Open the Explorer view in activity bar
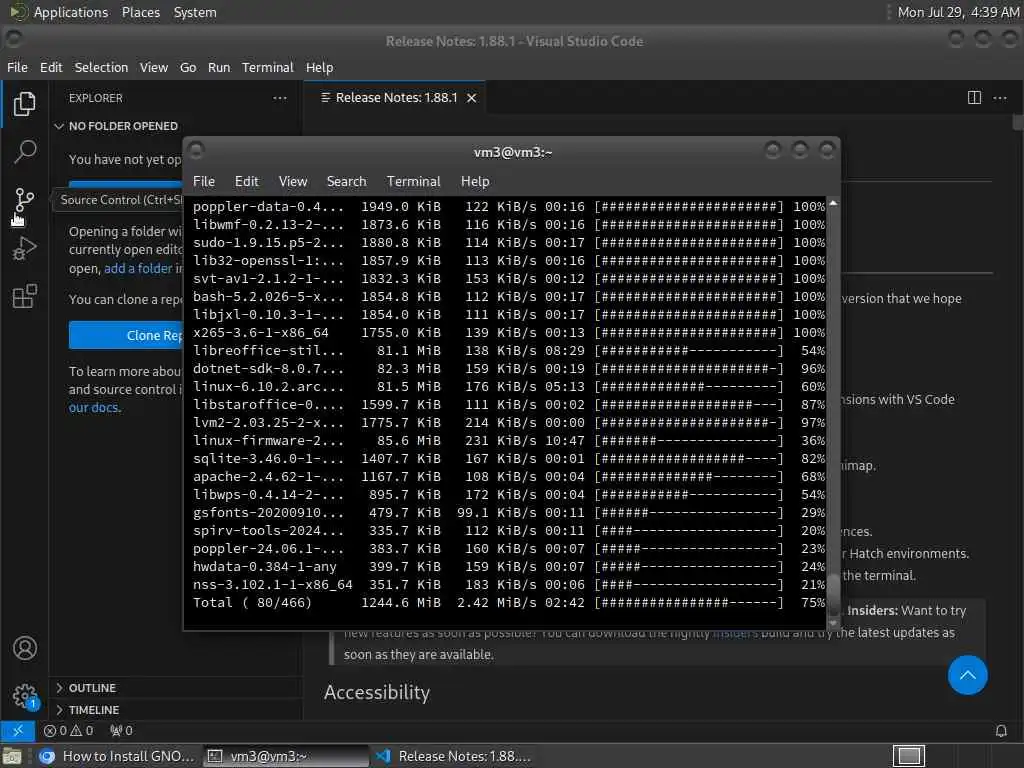The width and height of the screenshot is (1024, 768). click(x=25, y=103)
